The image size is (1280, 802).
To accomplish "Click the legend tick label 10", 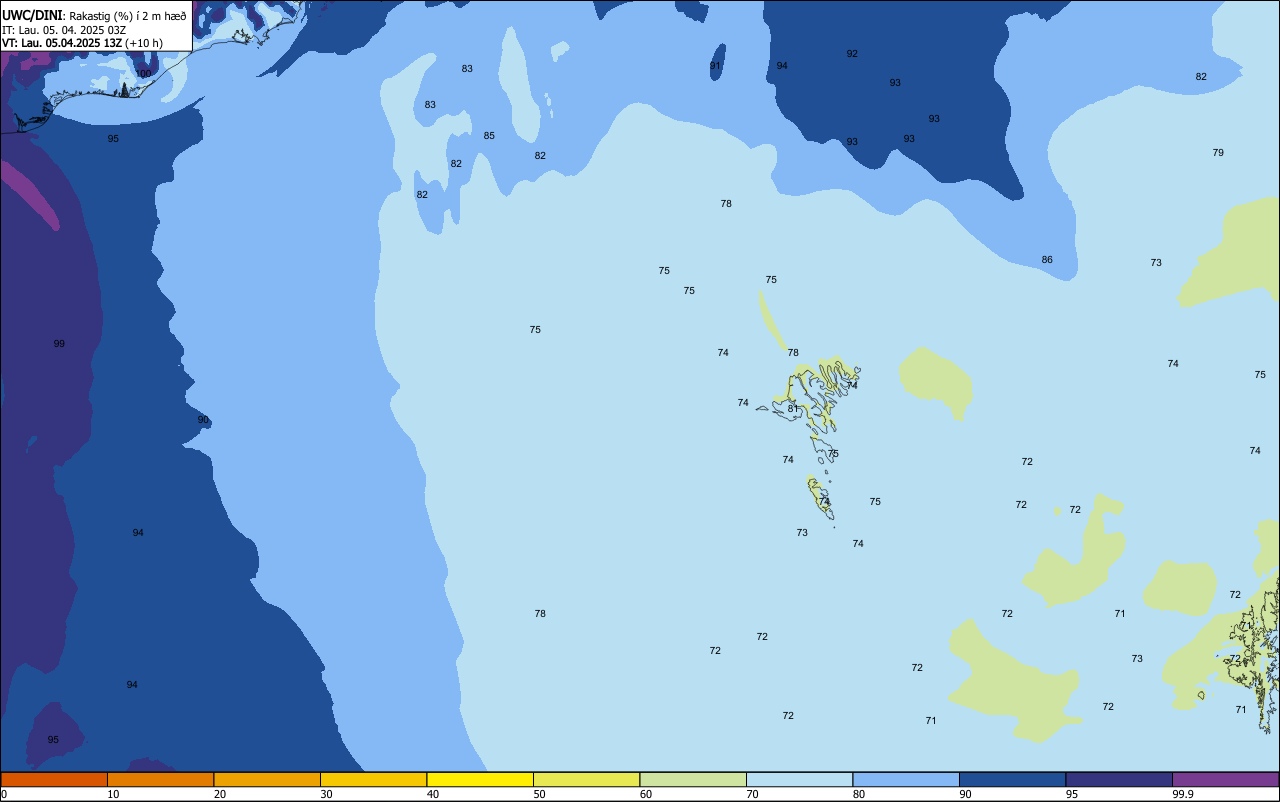I will [113, 794].
